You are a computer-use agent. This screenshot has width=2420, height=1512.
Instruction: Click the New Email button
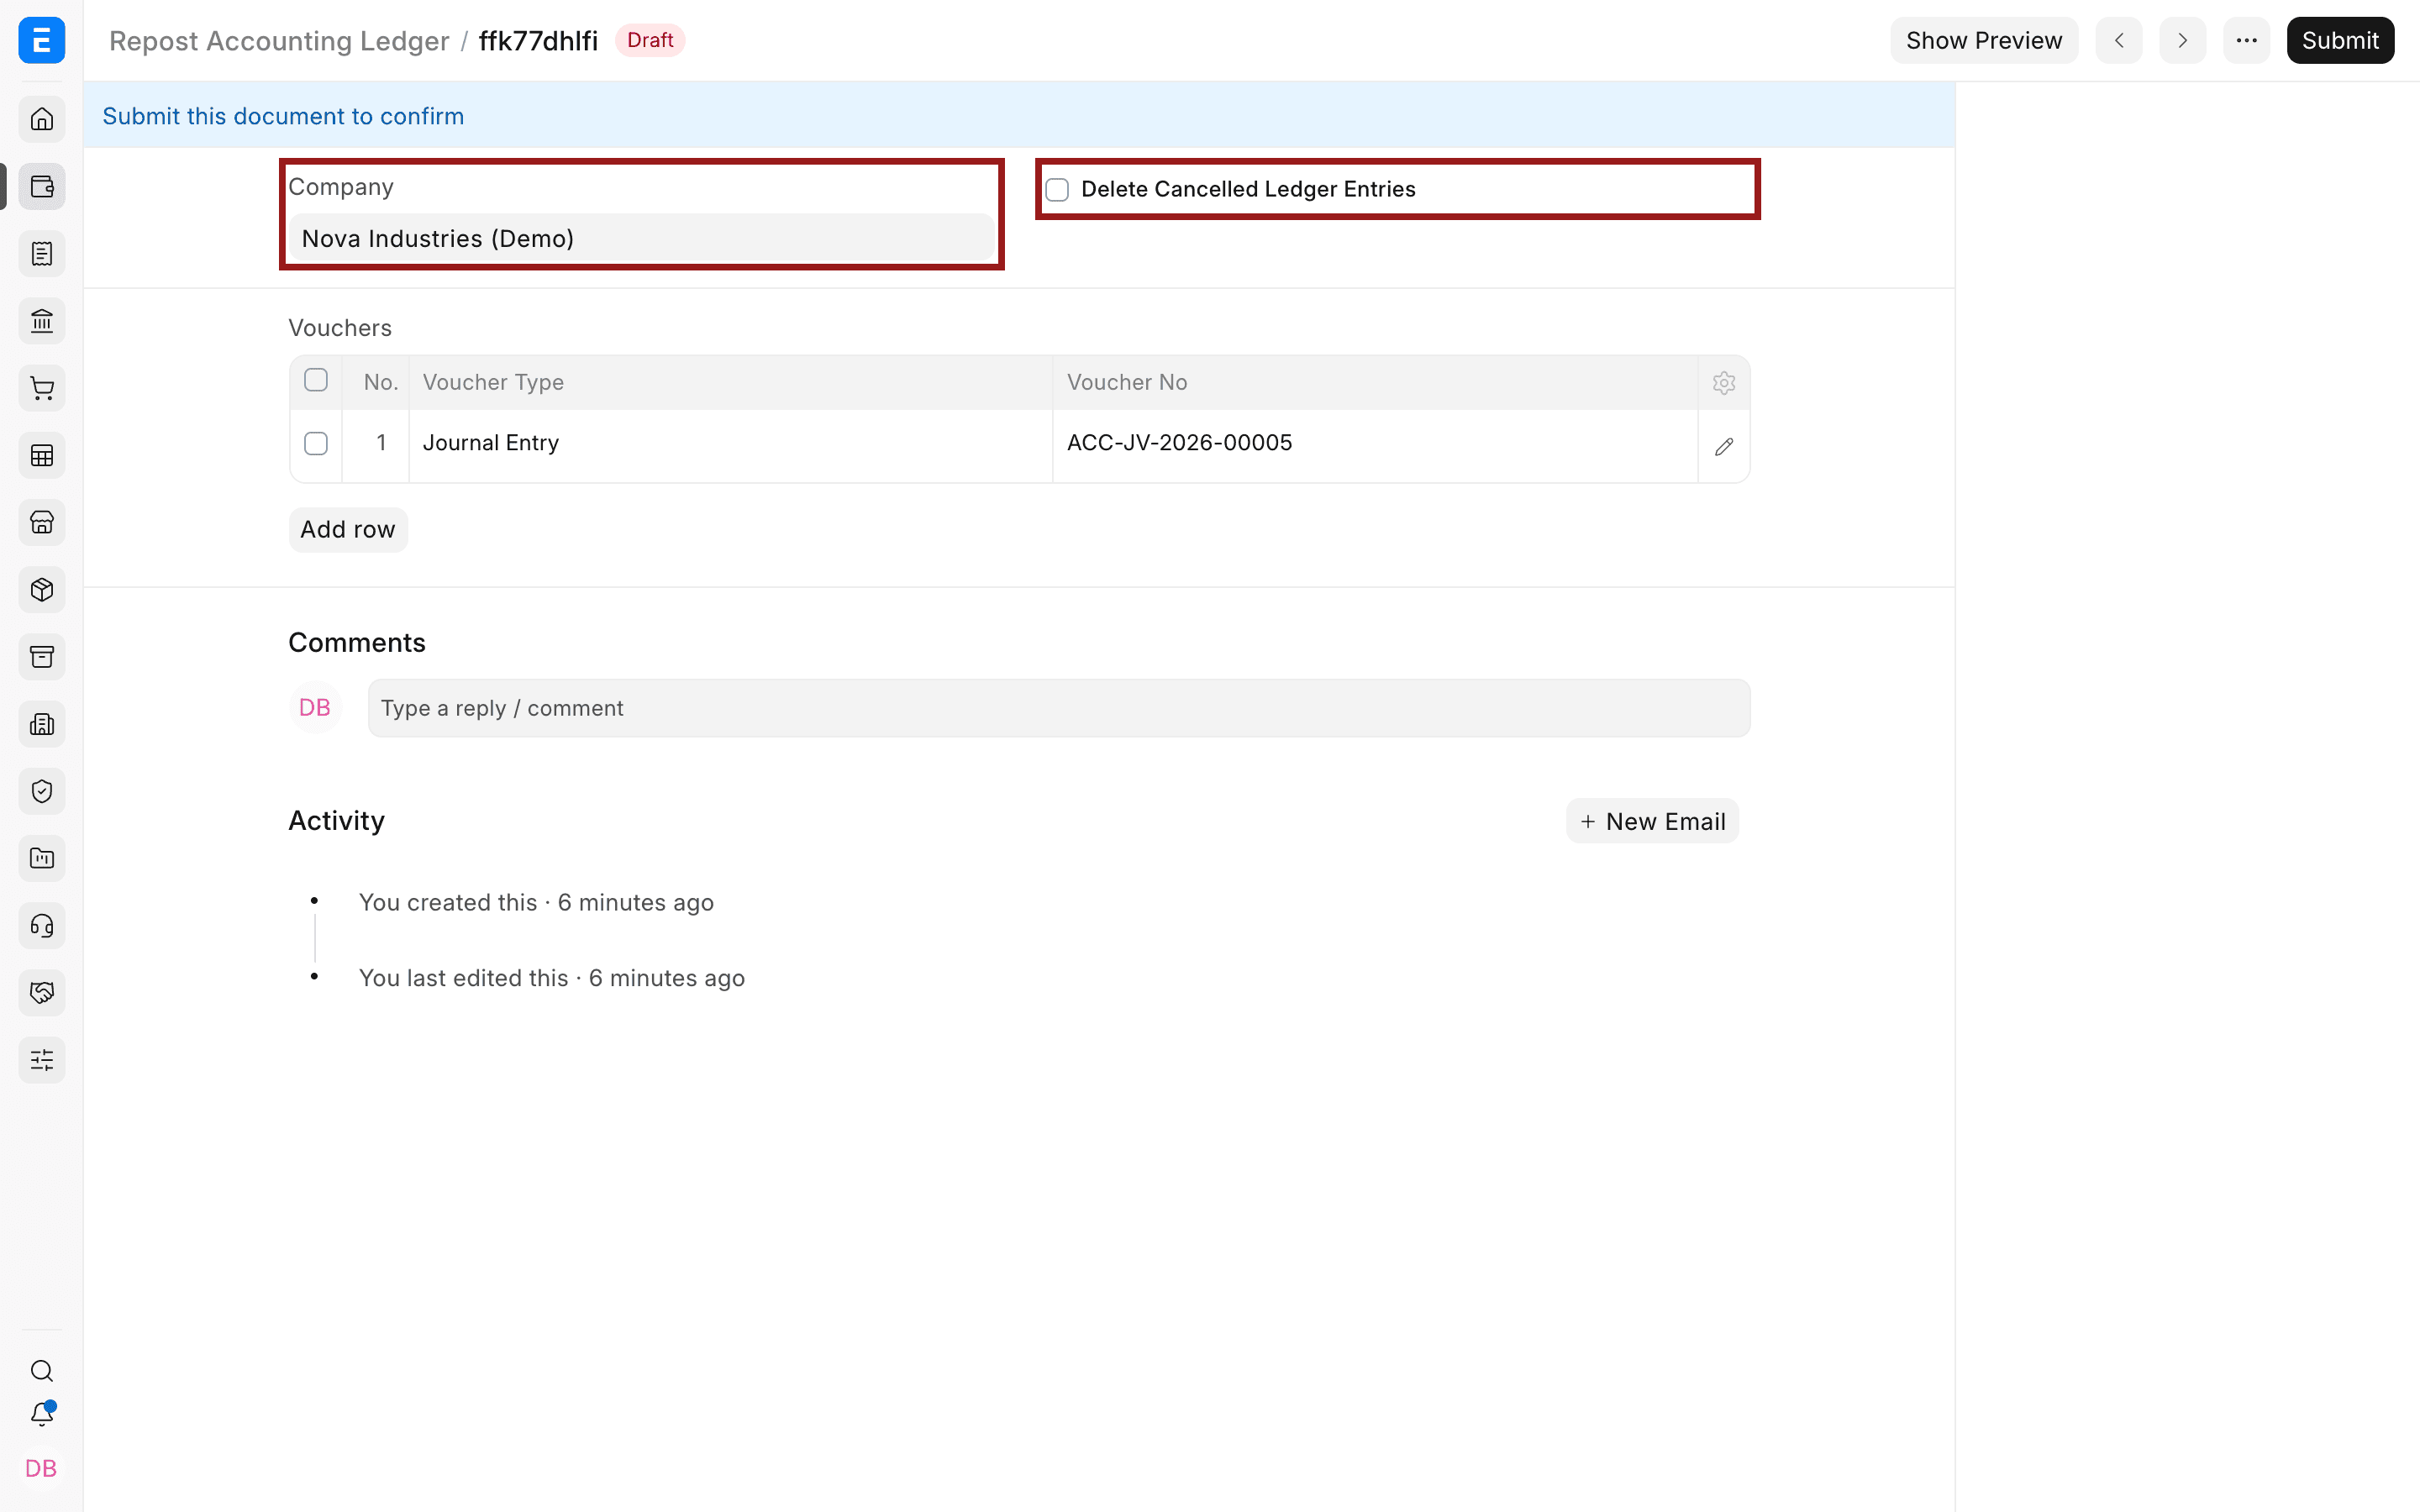pos(1652,821)
